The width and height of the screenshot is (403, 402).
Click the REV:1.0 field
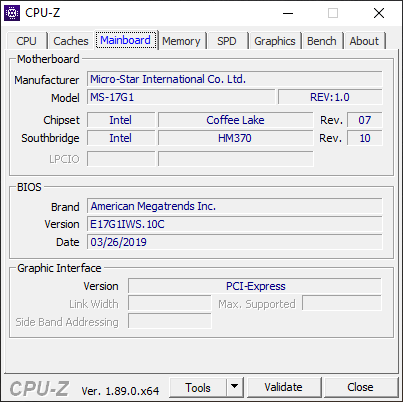click(x=330, y=97)
